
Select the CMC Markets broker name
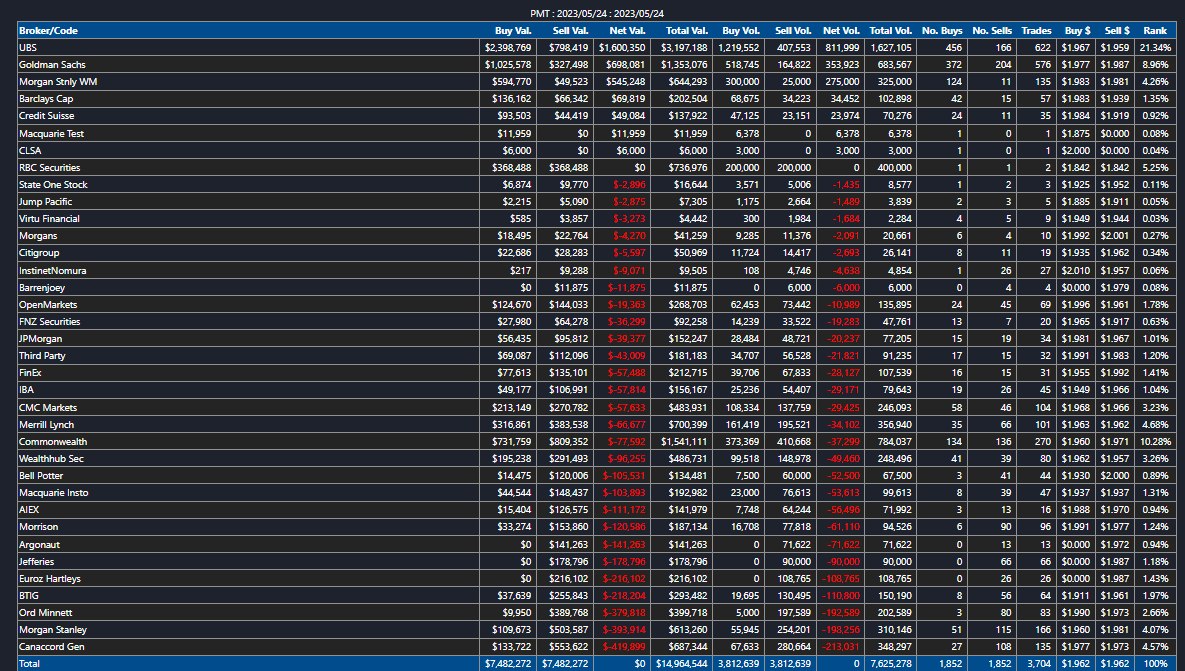pyautogui.click(x=48, y=407)
